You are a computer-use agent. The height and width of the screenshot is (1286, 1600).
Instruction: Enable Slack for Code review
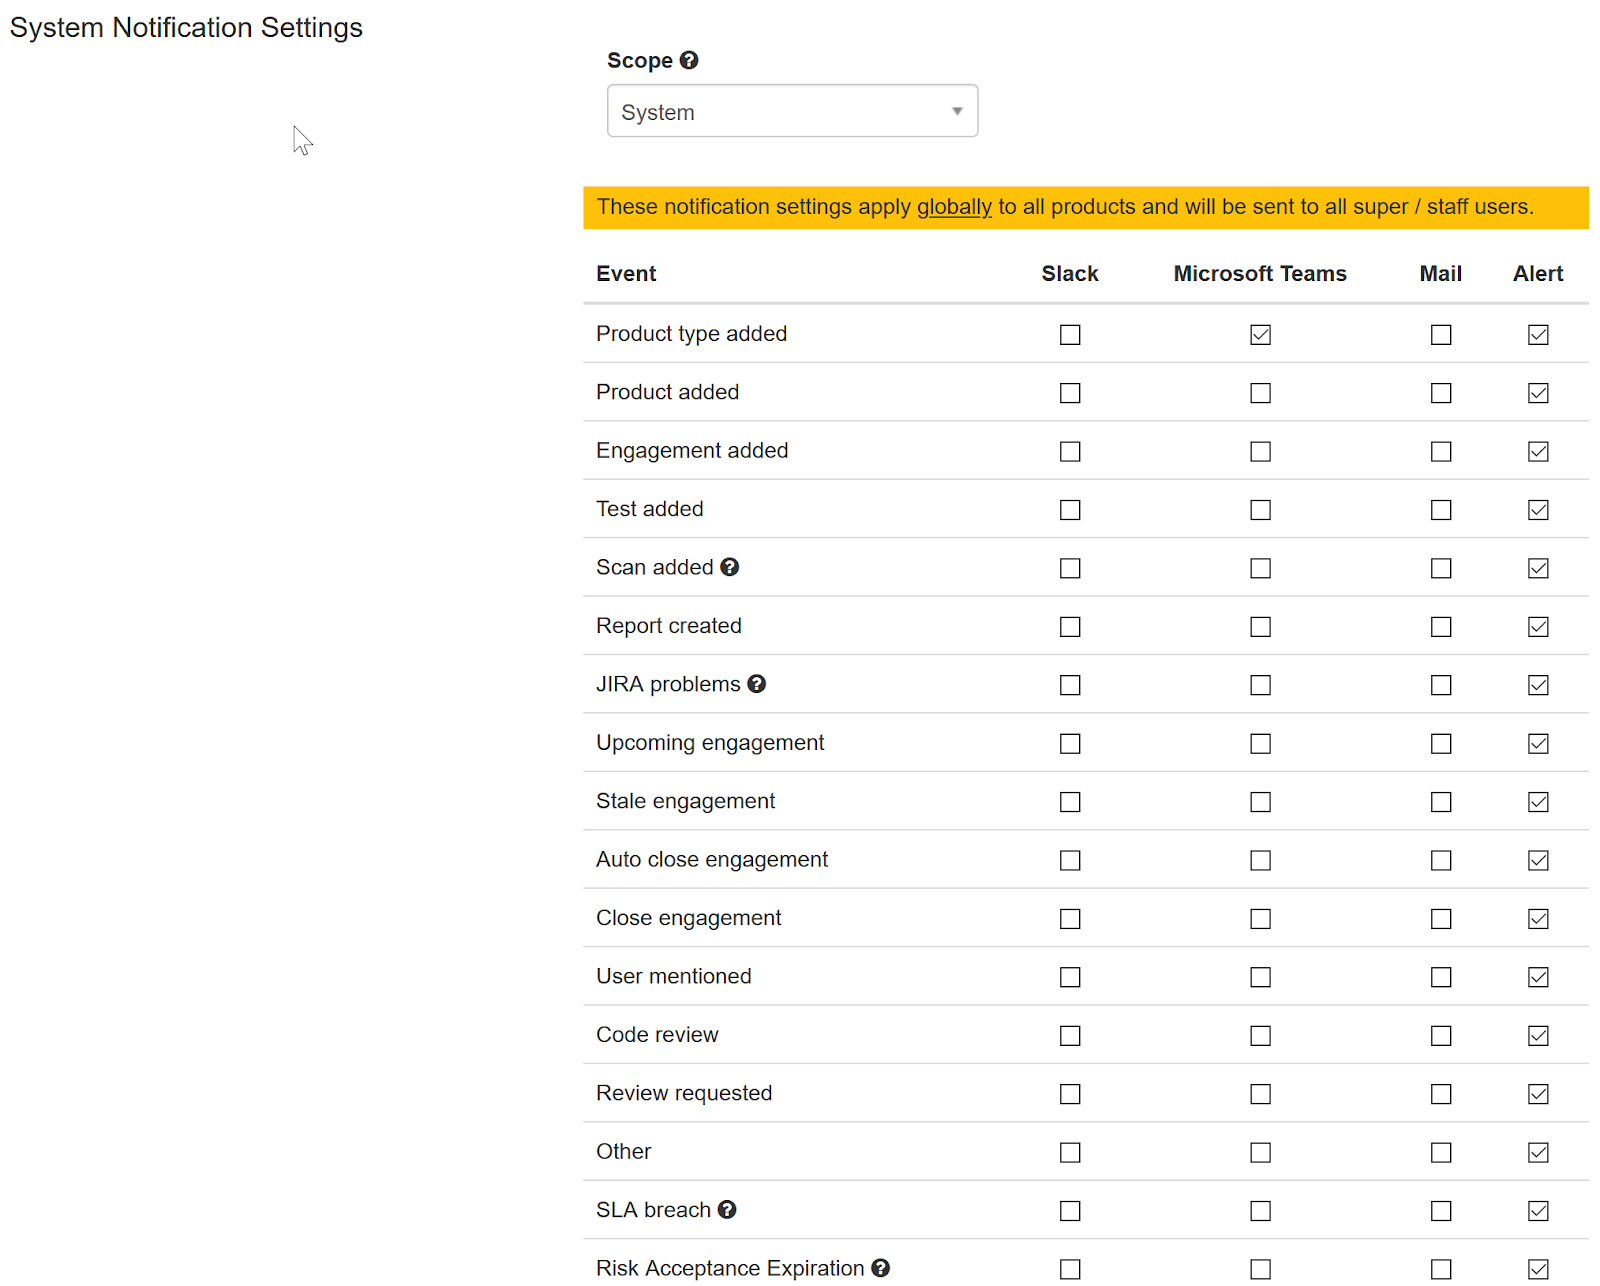(x=1070, y=1036)
